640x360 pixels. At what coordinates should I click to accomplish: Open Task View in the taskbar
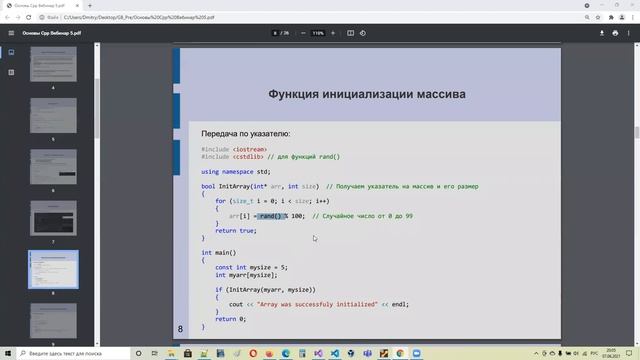(x=154, y=353)
